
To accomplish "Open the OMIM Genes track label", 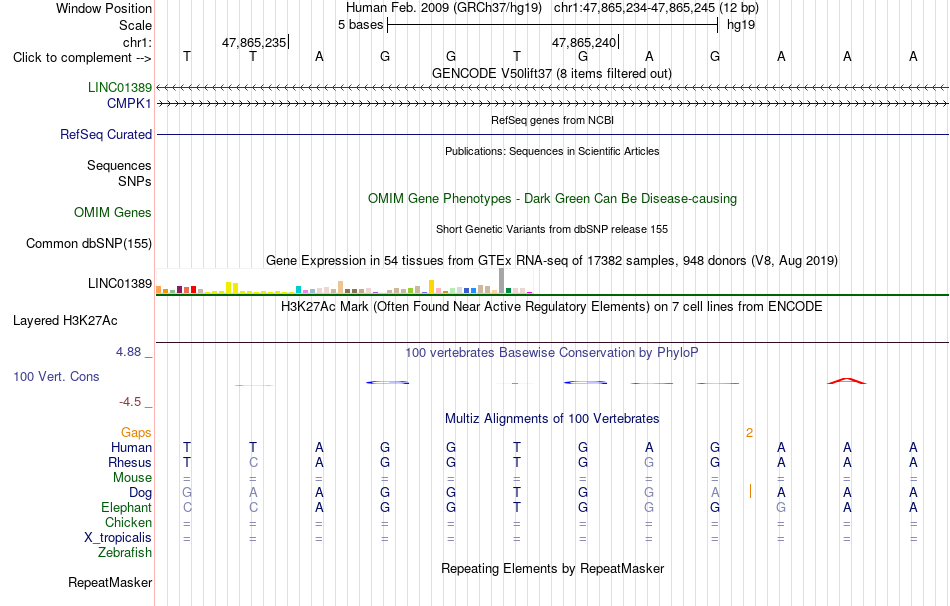I will point(112,213).
